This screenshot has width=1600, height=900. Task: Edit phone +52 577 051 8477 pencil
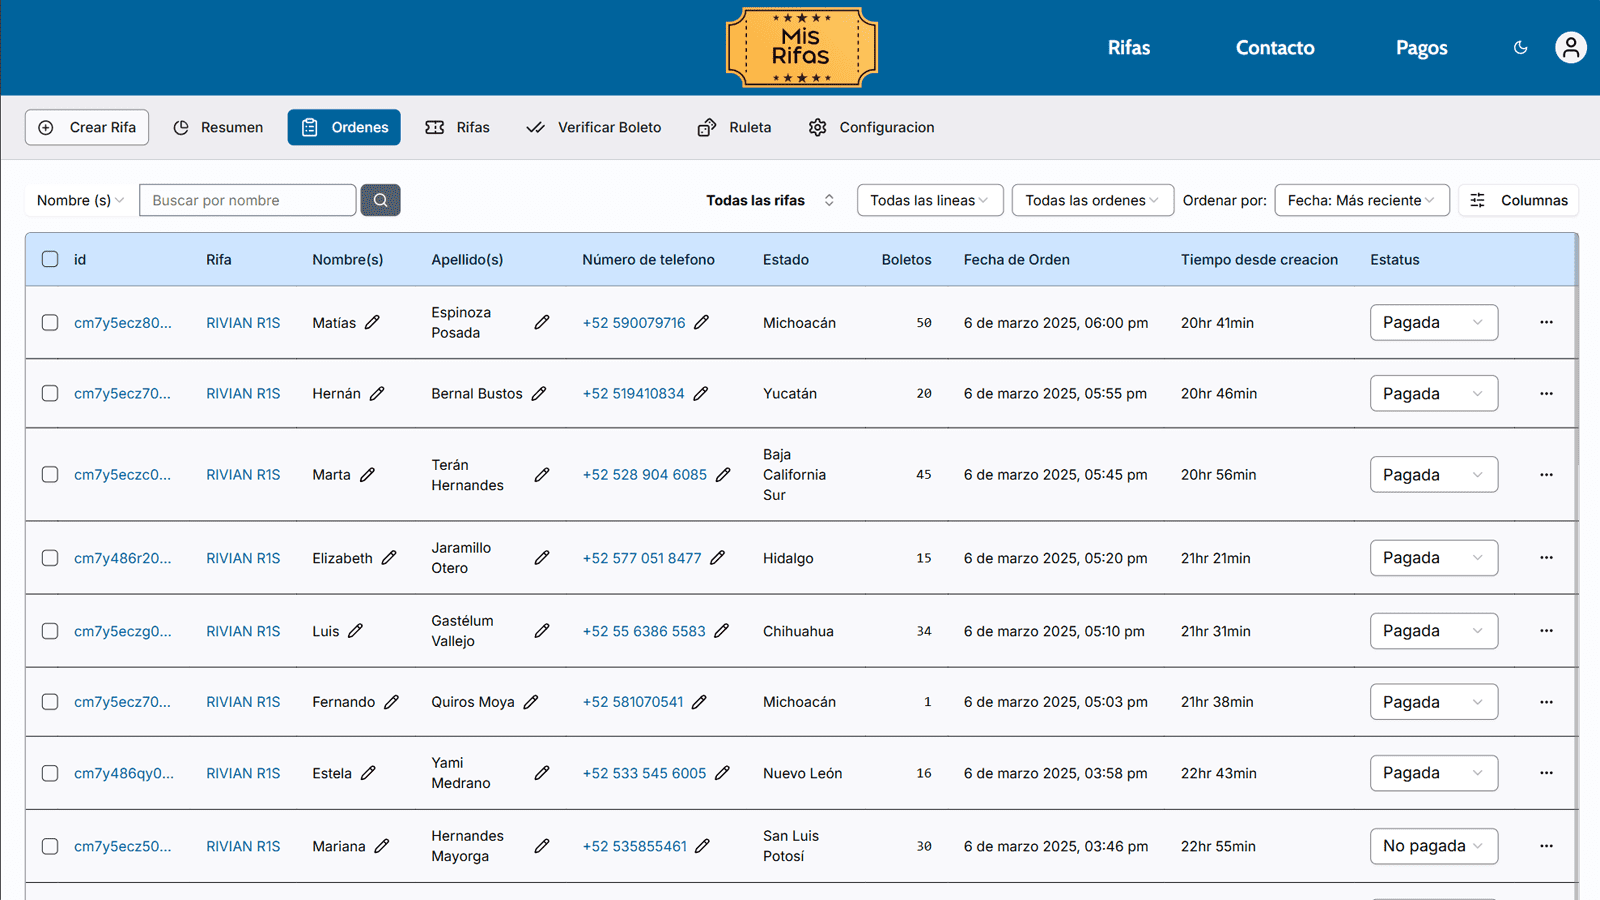coord(717,557)
